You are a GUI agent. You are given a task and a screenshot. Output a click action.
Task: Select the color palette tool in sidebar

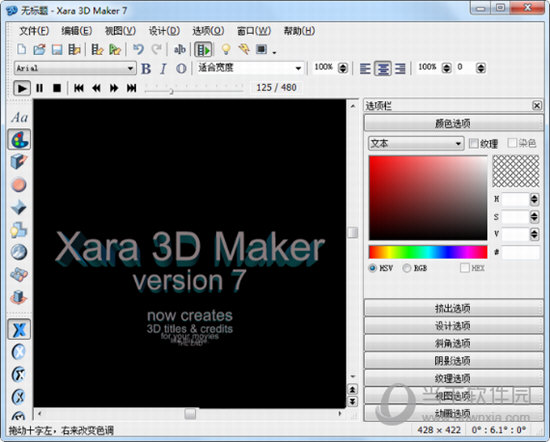pyautogui.click(x=19, y=140)
